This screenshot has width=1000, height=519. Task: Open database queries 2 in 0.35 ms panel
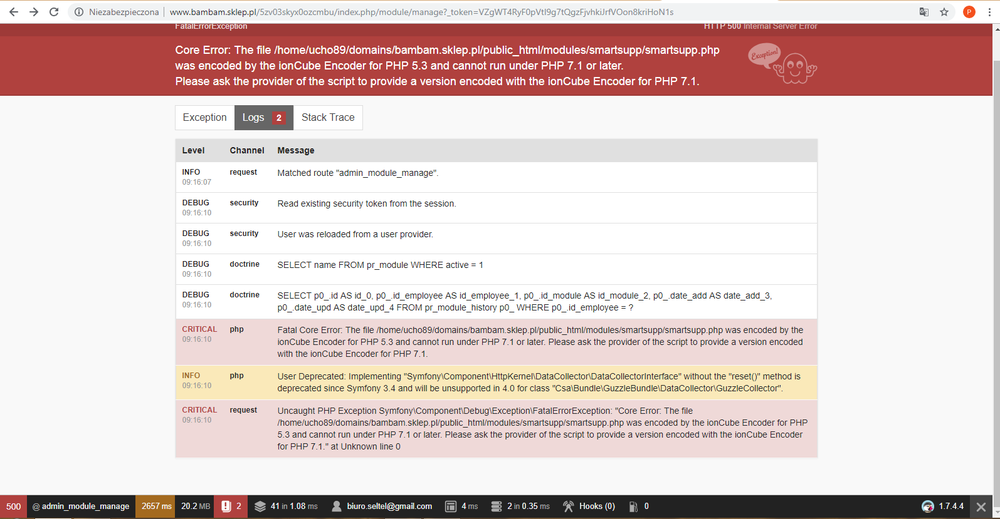522,506
